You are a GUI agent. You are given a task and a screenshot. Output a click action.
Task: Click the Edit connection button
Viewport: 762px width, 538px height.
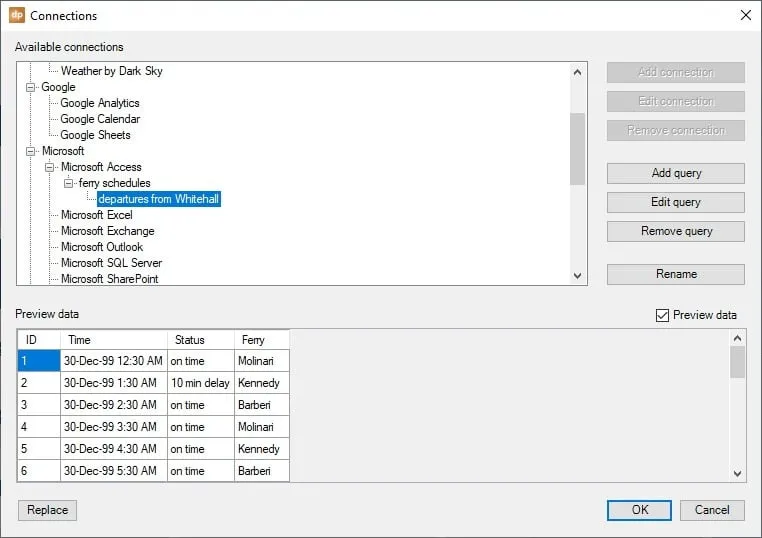click(x=675, y=101)
